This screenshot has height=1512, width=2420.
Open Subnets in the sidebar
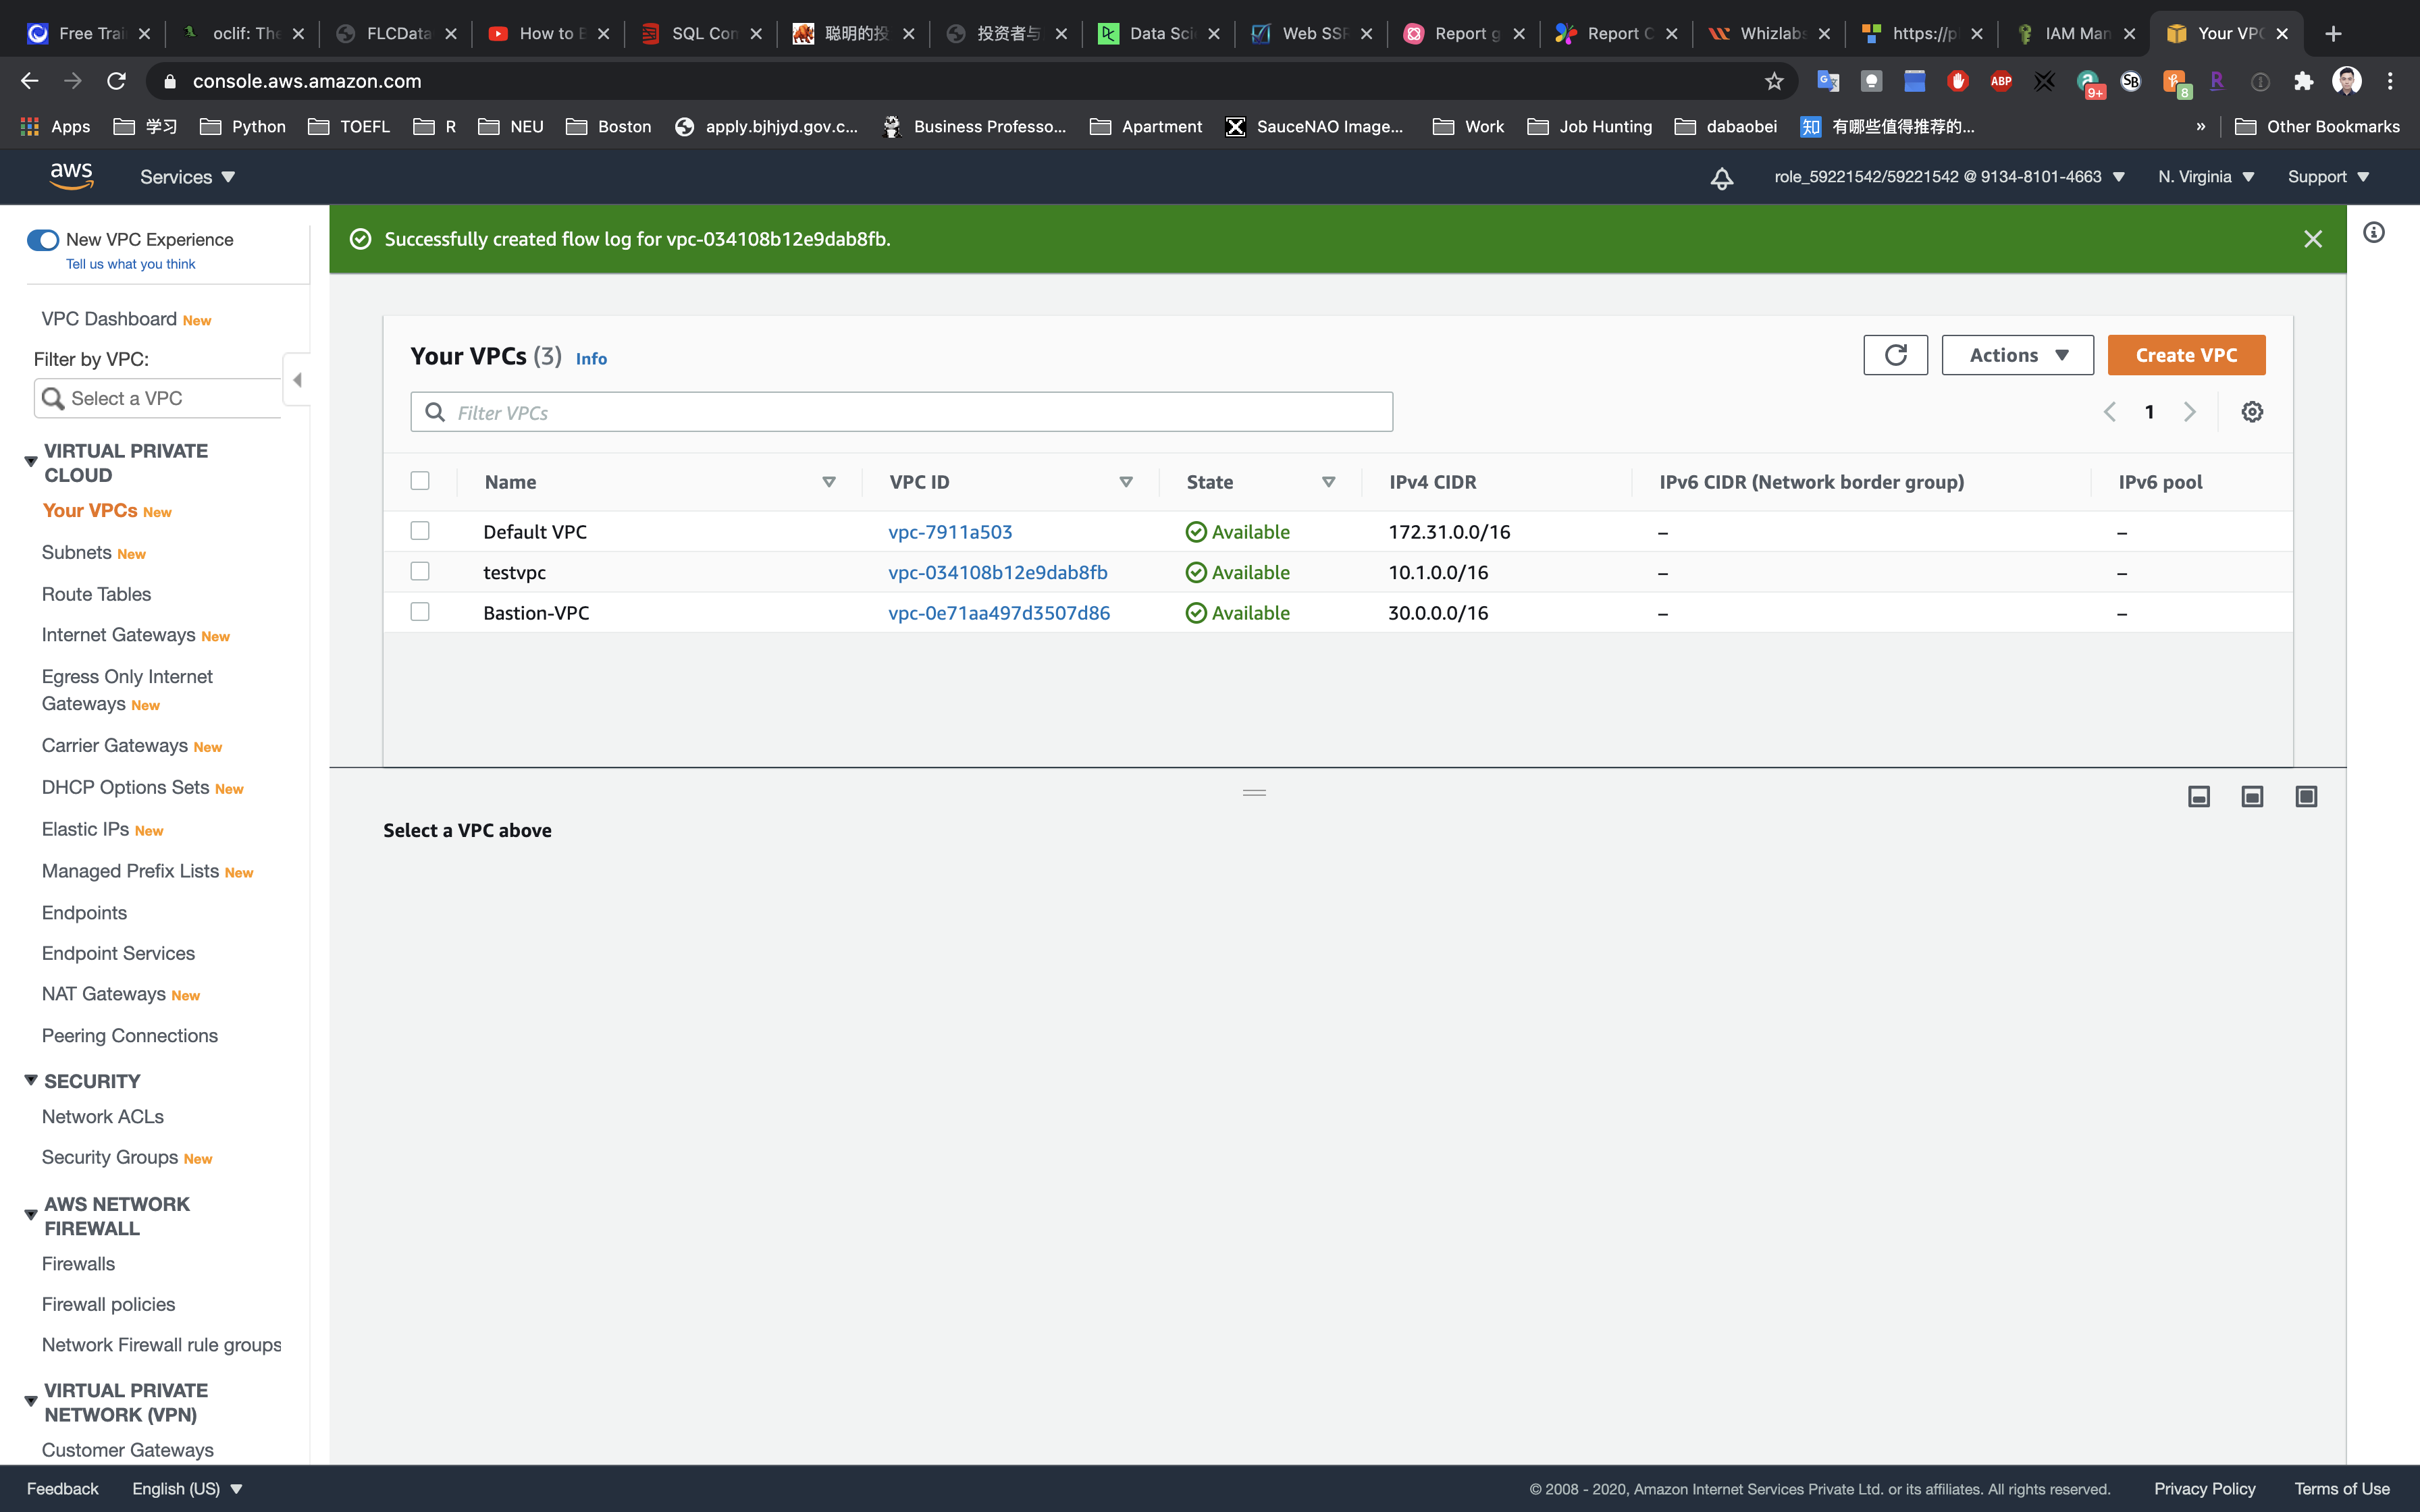tap(76, 552)
